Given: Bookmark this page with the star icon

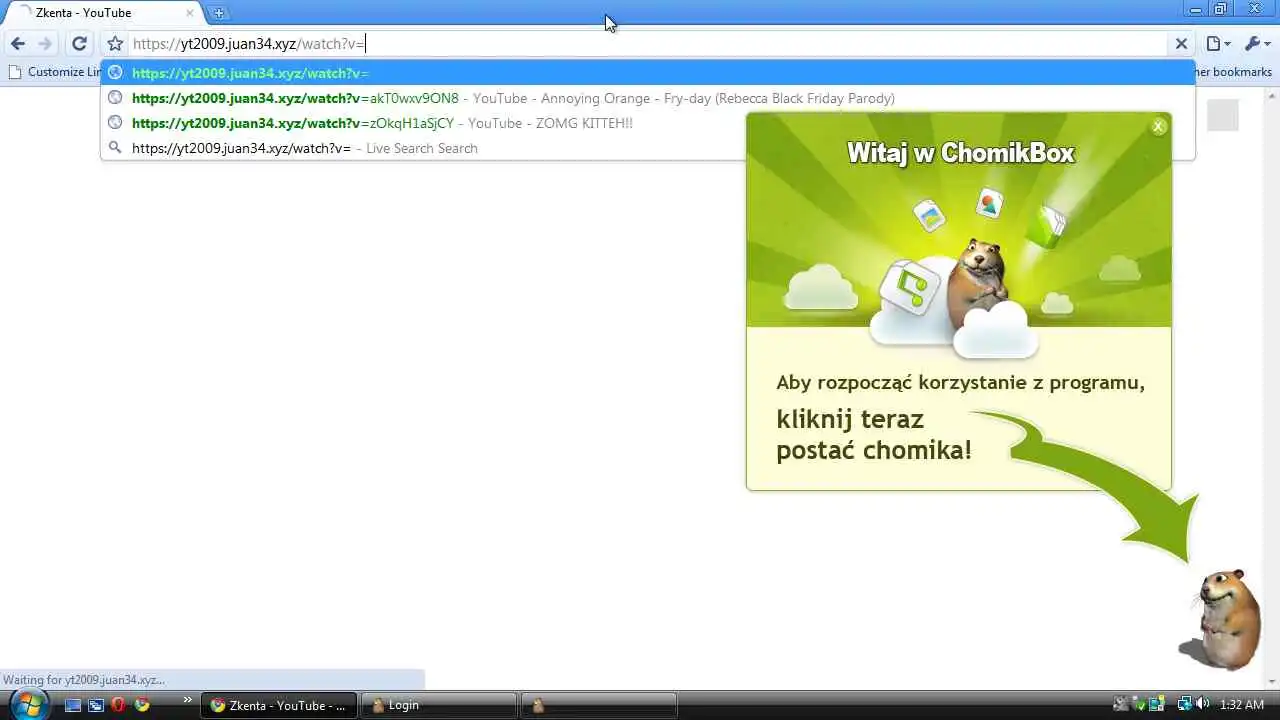Looking at the screenshot, I should [115, 44].
